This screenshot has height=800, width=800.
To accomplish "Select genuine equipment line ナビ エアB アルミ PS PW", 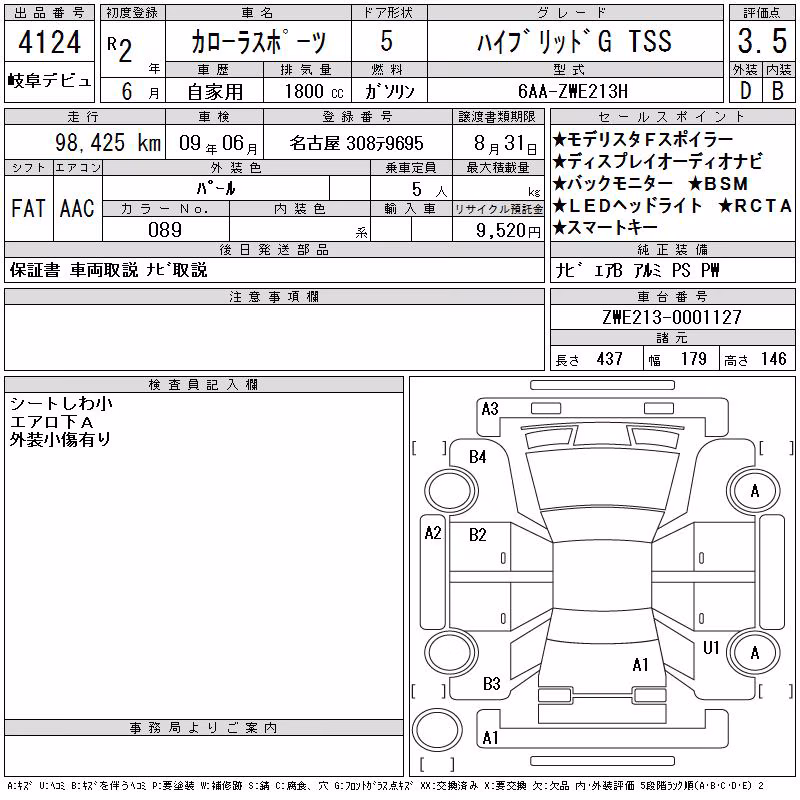I will pyautogui.click(x=637, y=270).
